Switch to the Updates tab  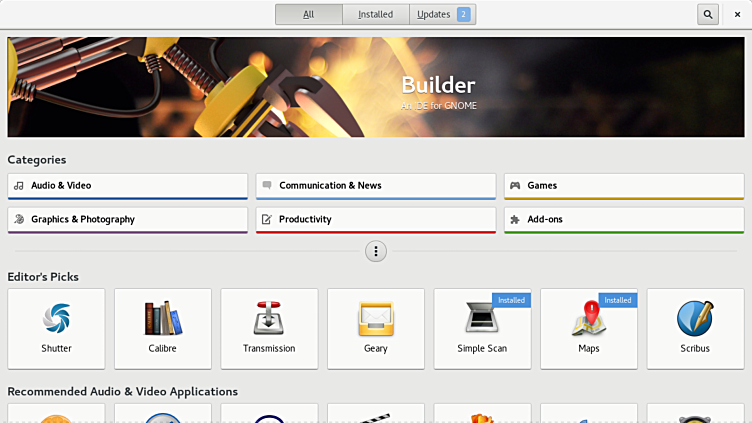[443, 14]
